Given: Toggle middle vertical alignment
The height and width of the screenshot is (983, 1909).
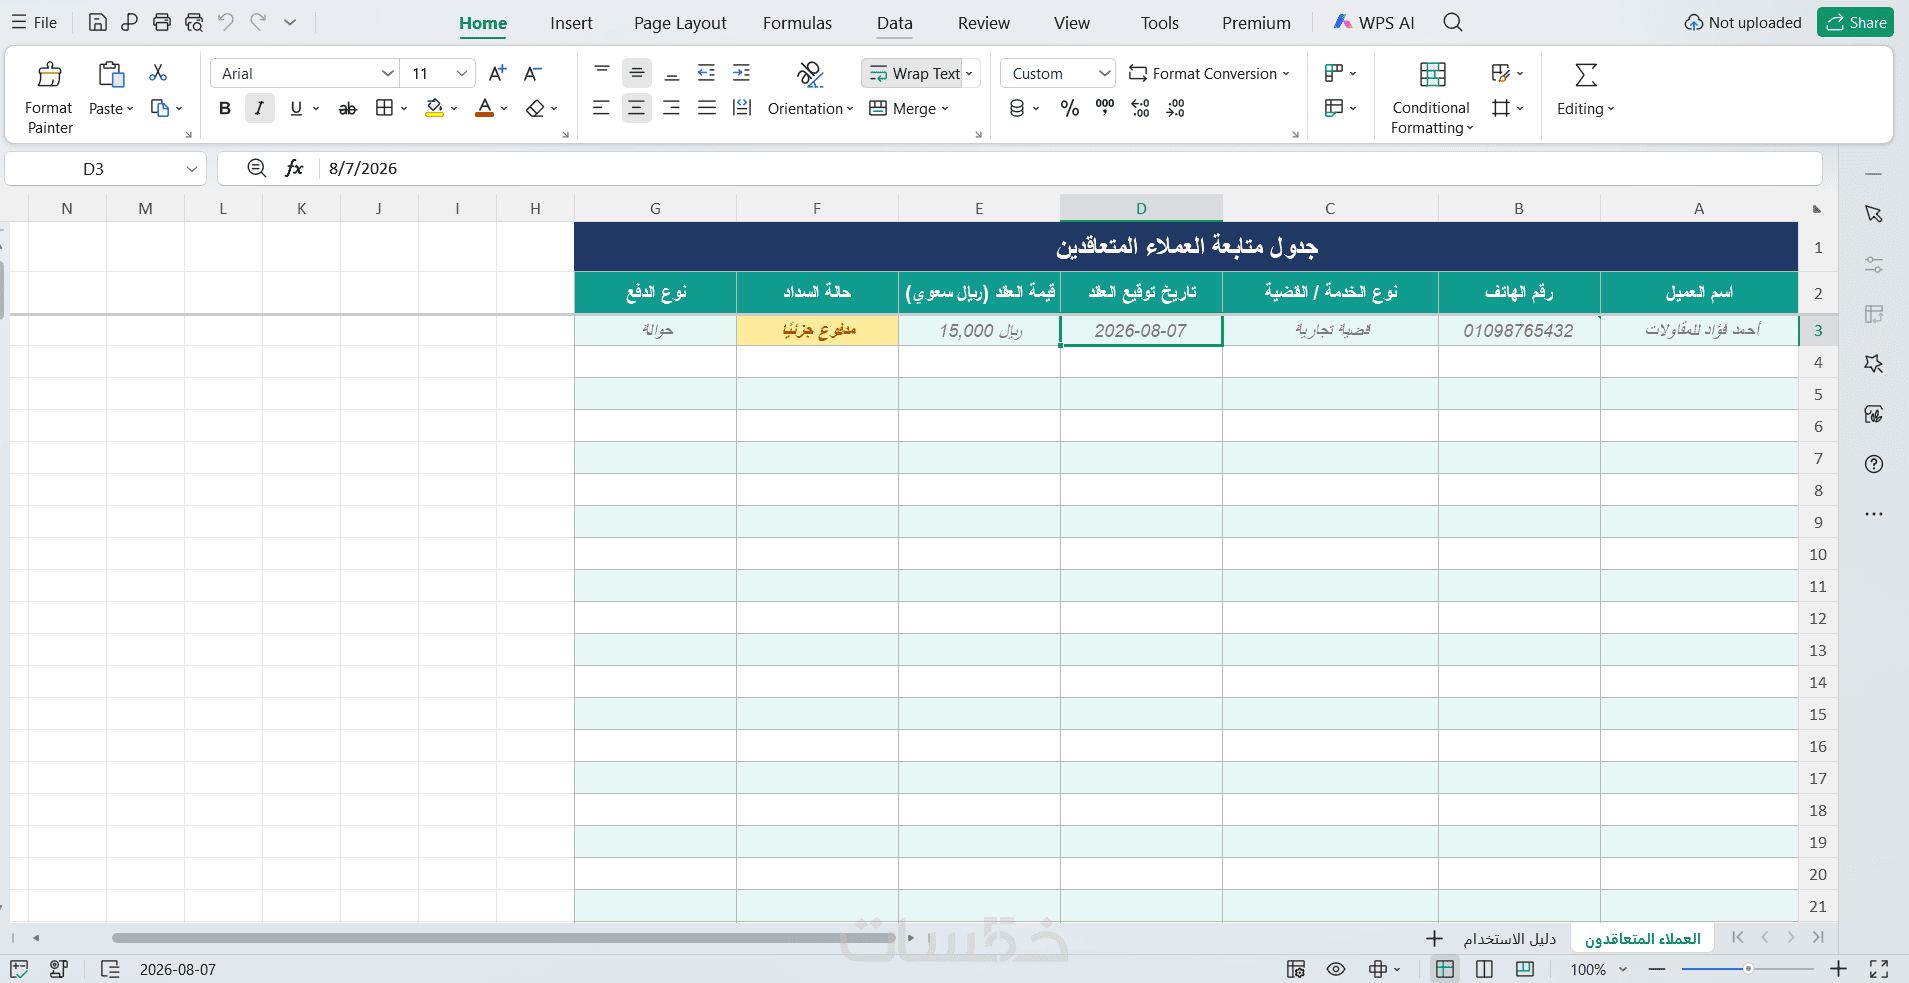Looking at the screenshot, I should click(636, 73).
